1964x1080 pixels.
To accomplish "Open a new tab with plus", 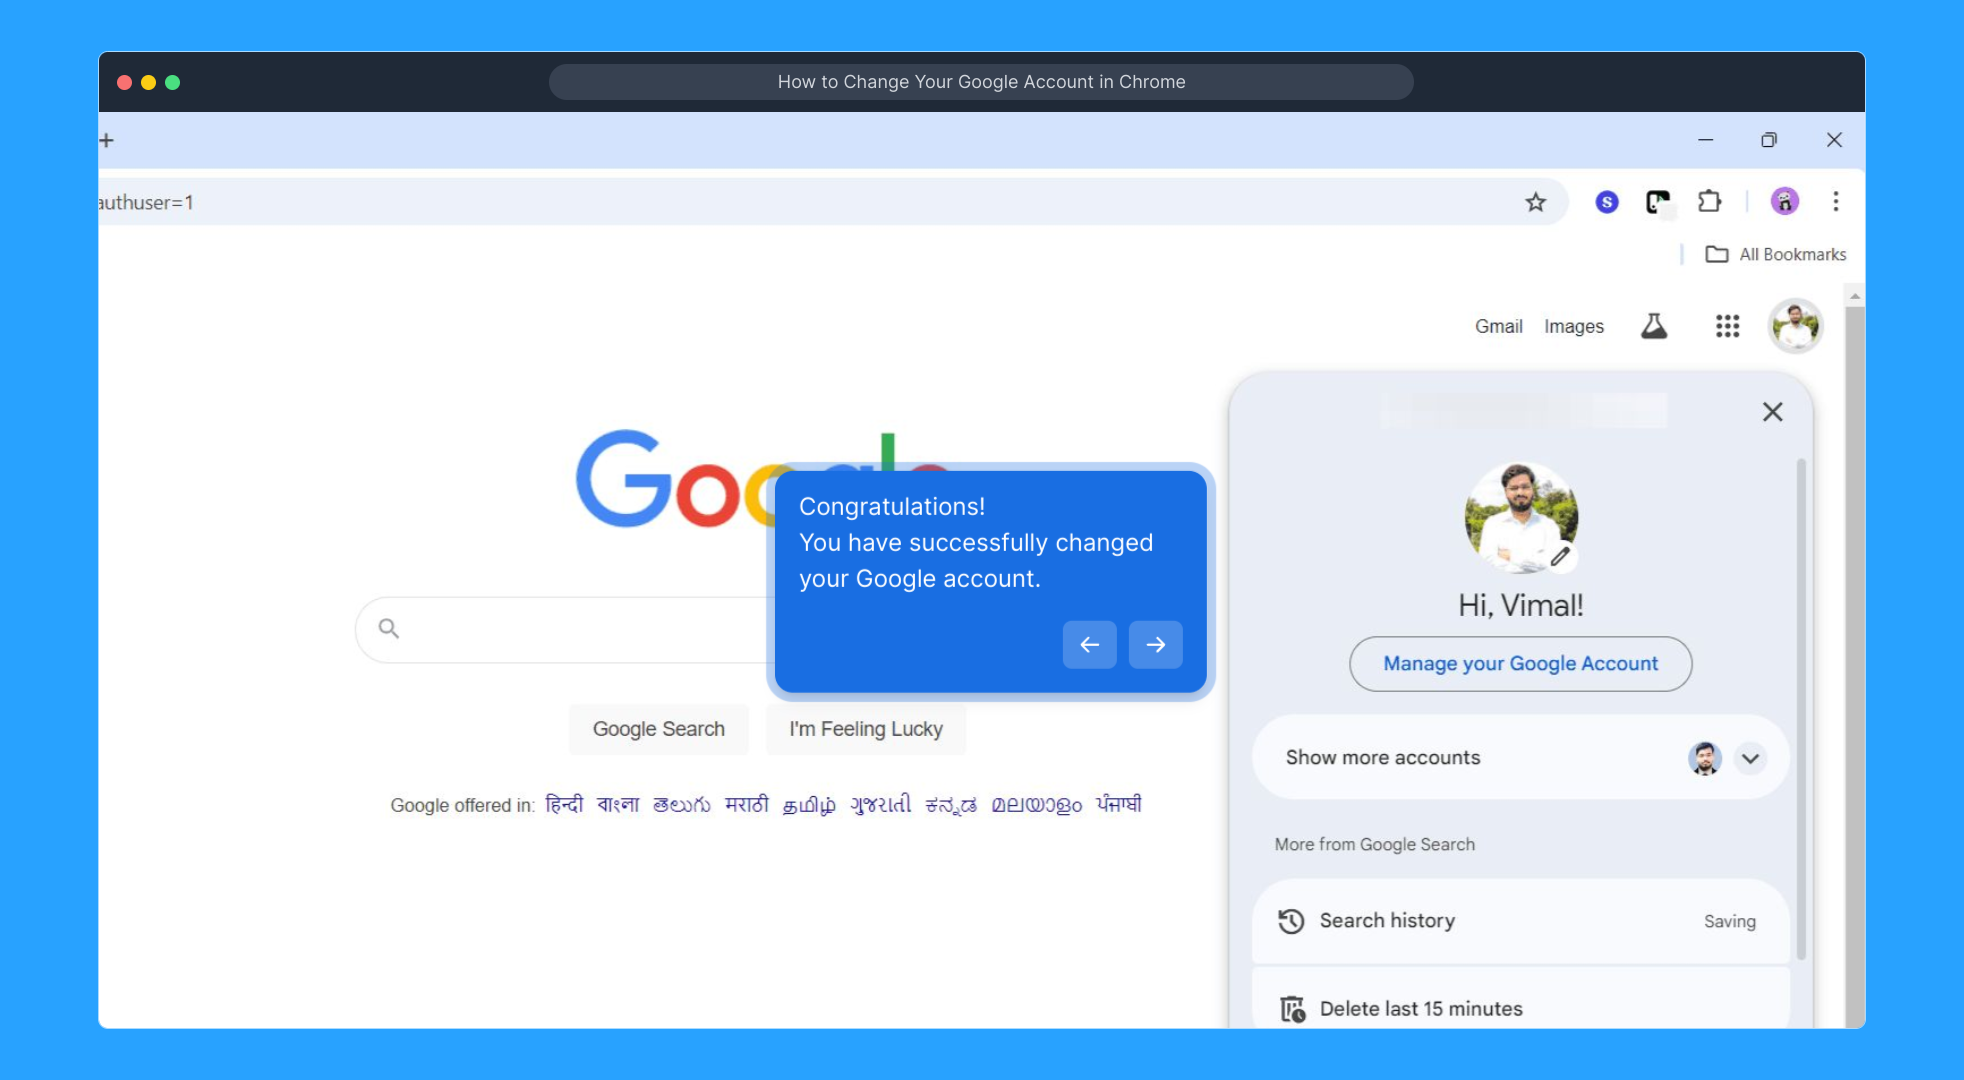I will [x=107, y=140].
